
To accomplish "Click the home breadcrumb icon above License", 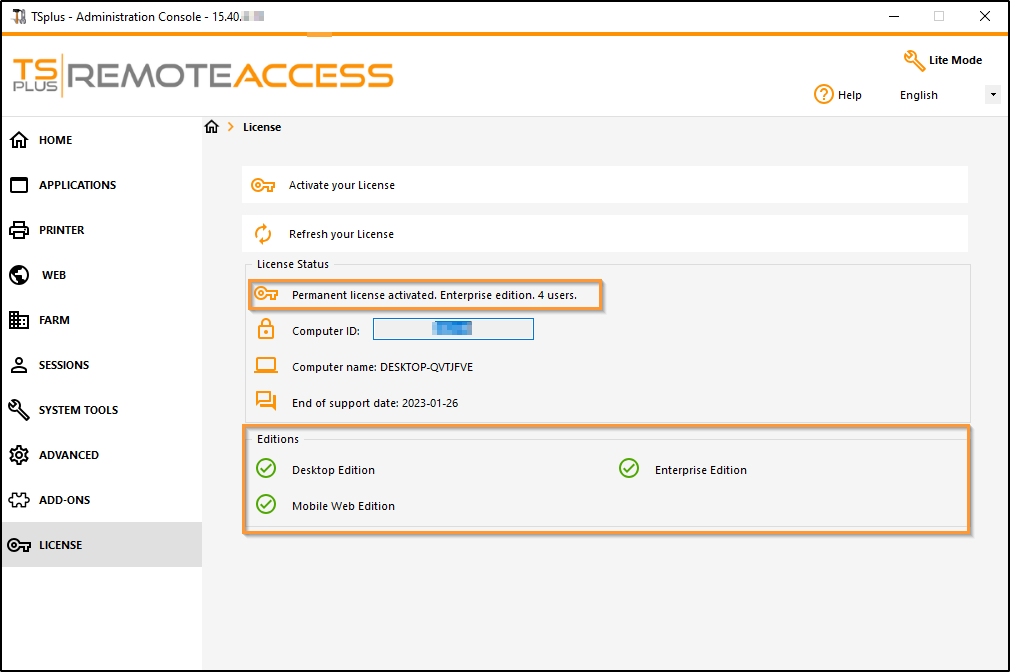I will 211,127.
